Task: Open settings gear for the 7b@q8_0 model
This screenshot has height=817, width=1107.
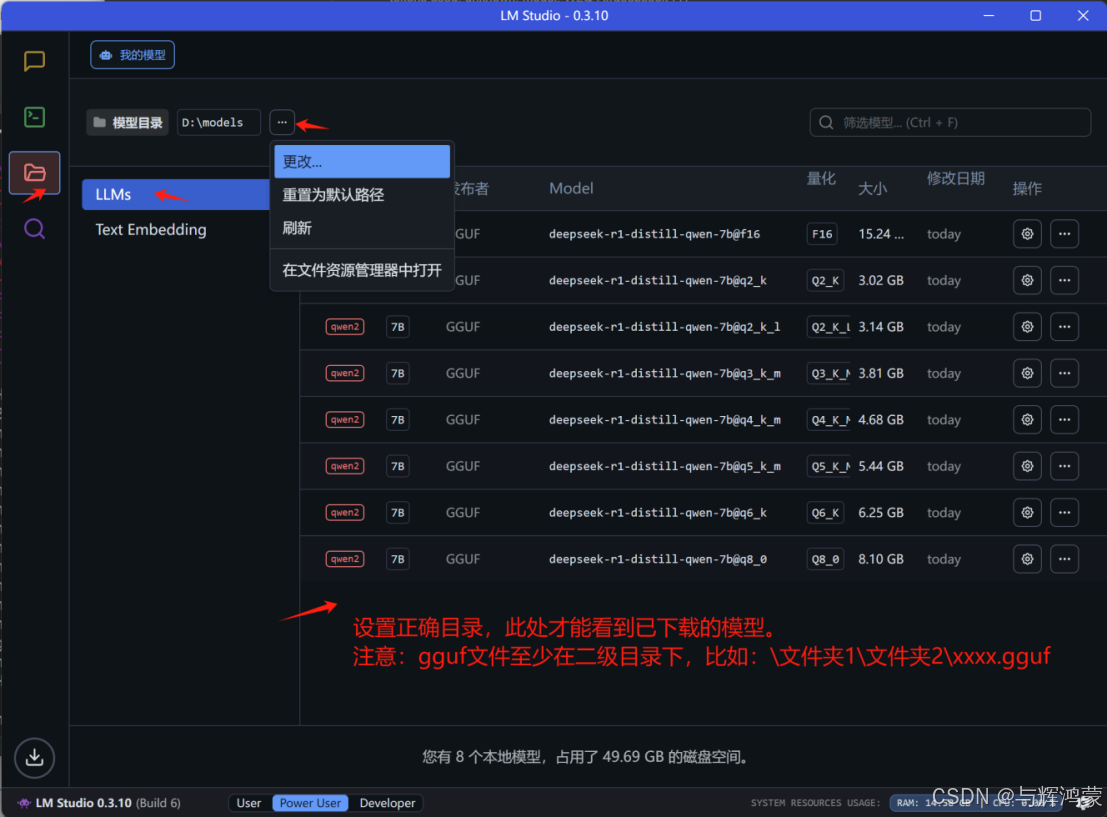Action: [1027, 559]
